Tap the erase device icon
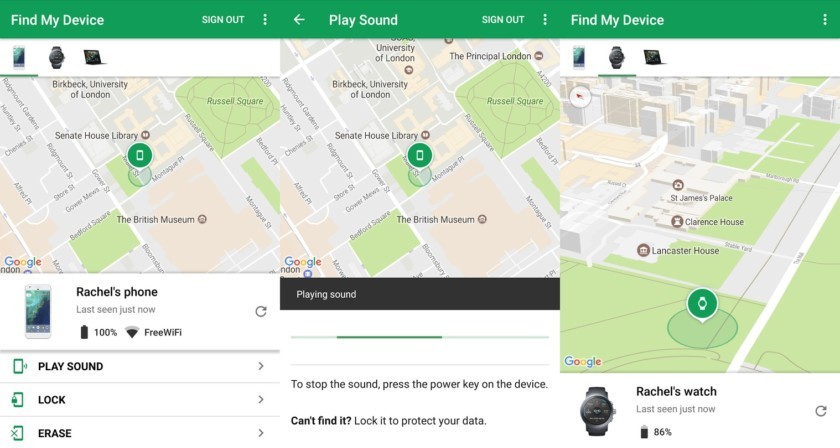 pos(17,433)
